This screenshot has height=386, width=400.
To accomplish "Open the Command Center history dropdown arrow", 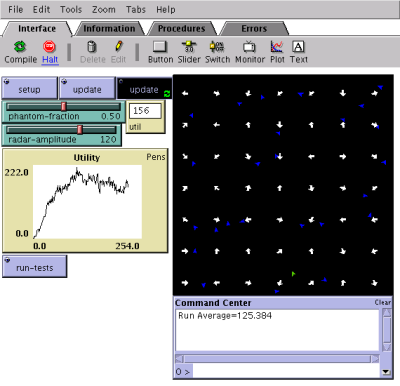I will [x=386, y=372].
